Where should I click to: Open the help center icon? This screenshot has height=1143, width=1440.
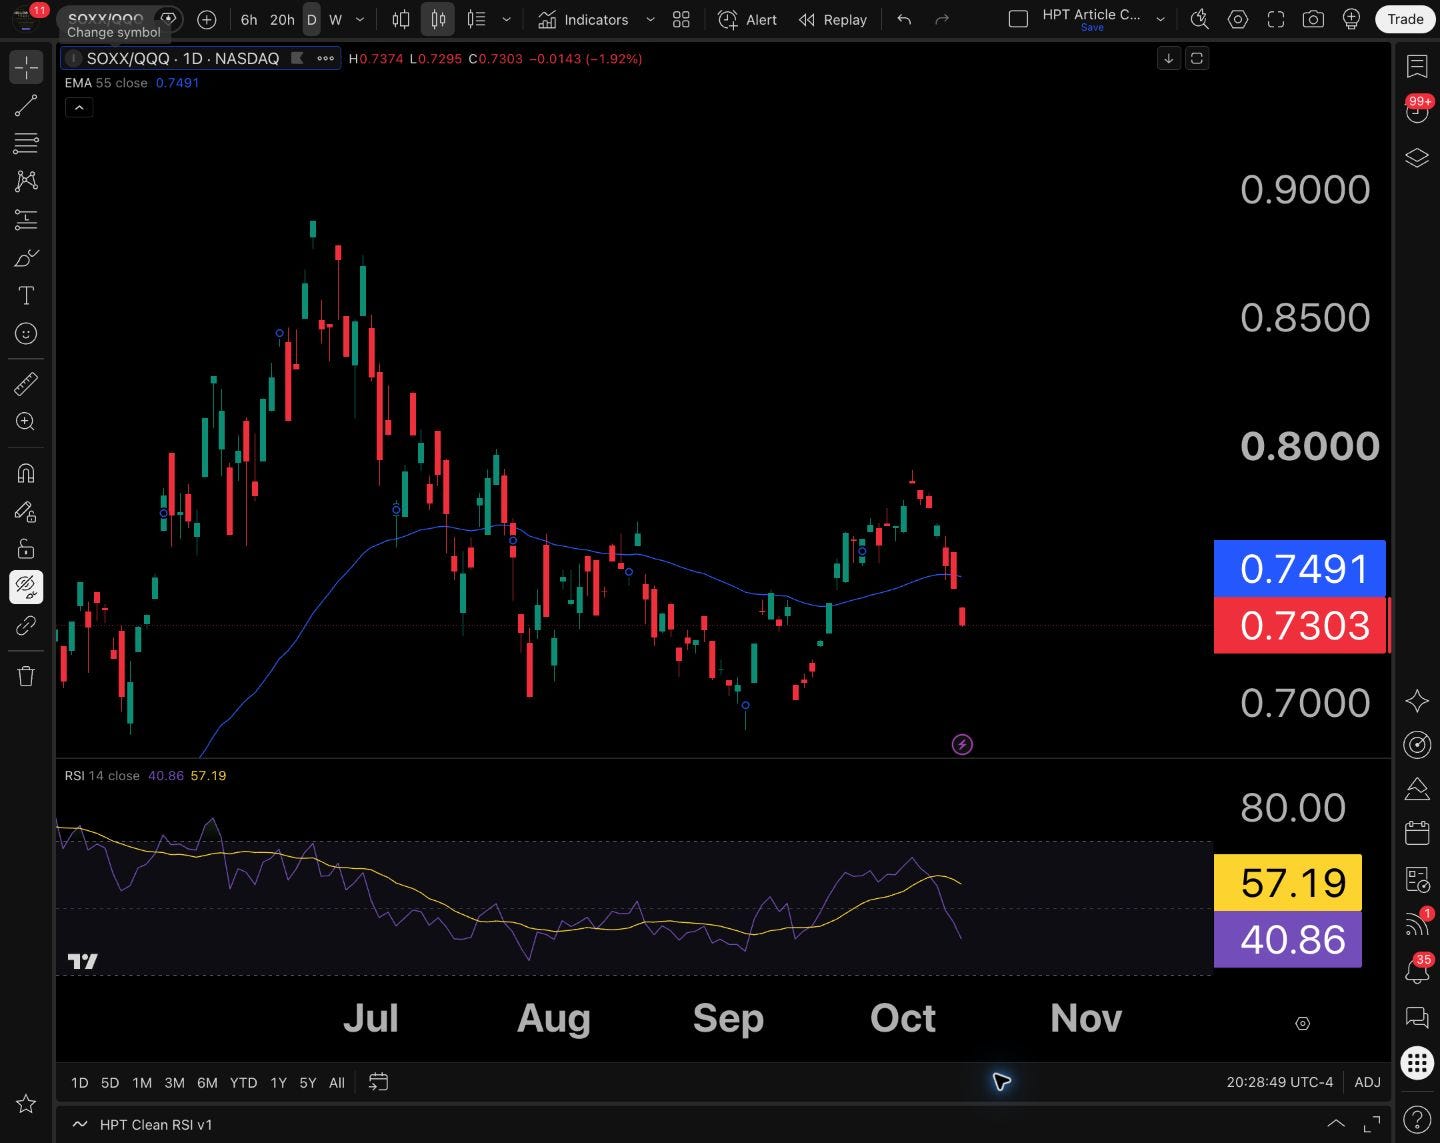point(1417,1120)
